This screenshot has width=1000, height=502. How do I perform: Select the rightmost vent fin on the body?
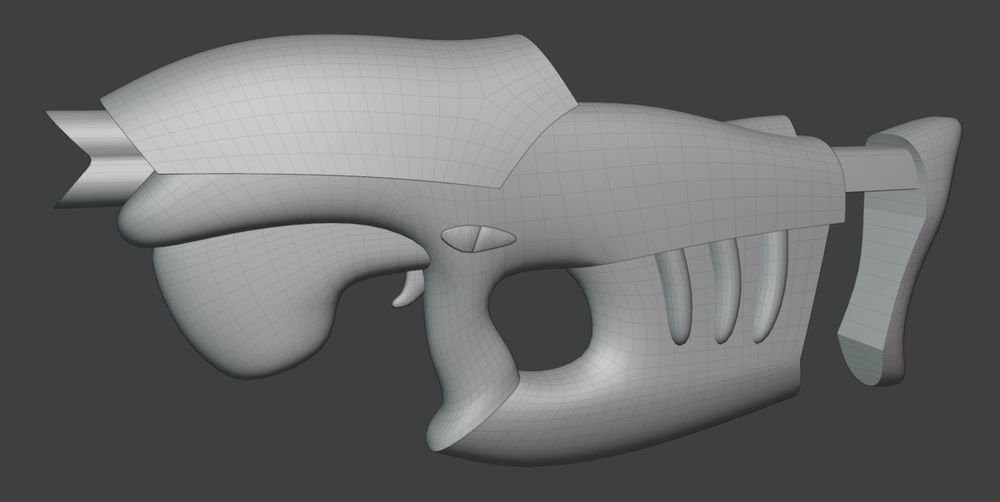tap(772, 286)
